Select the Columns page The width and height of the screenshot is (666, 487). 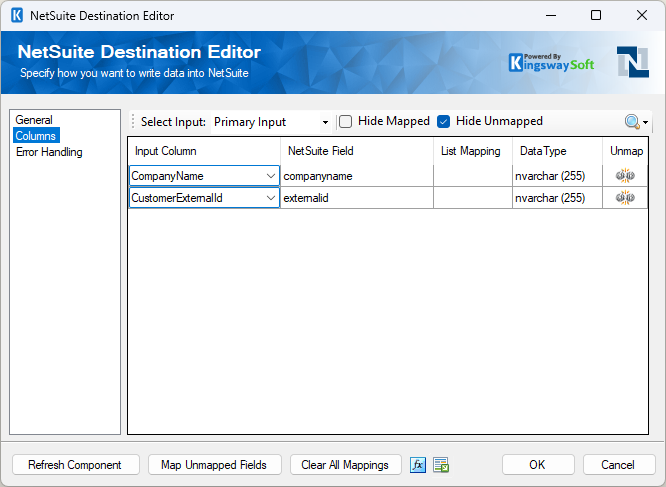[36, 136]
